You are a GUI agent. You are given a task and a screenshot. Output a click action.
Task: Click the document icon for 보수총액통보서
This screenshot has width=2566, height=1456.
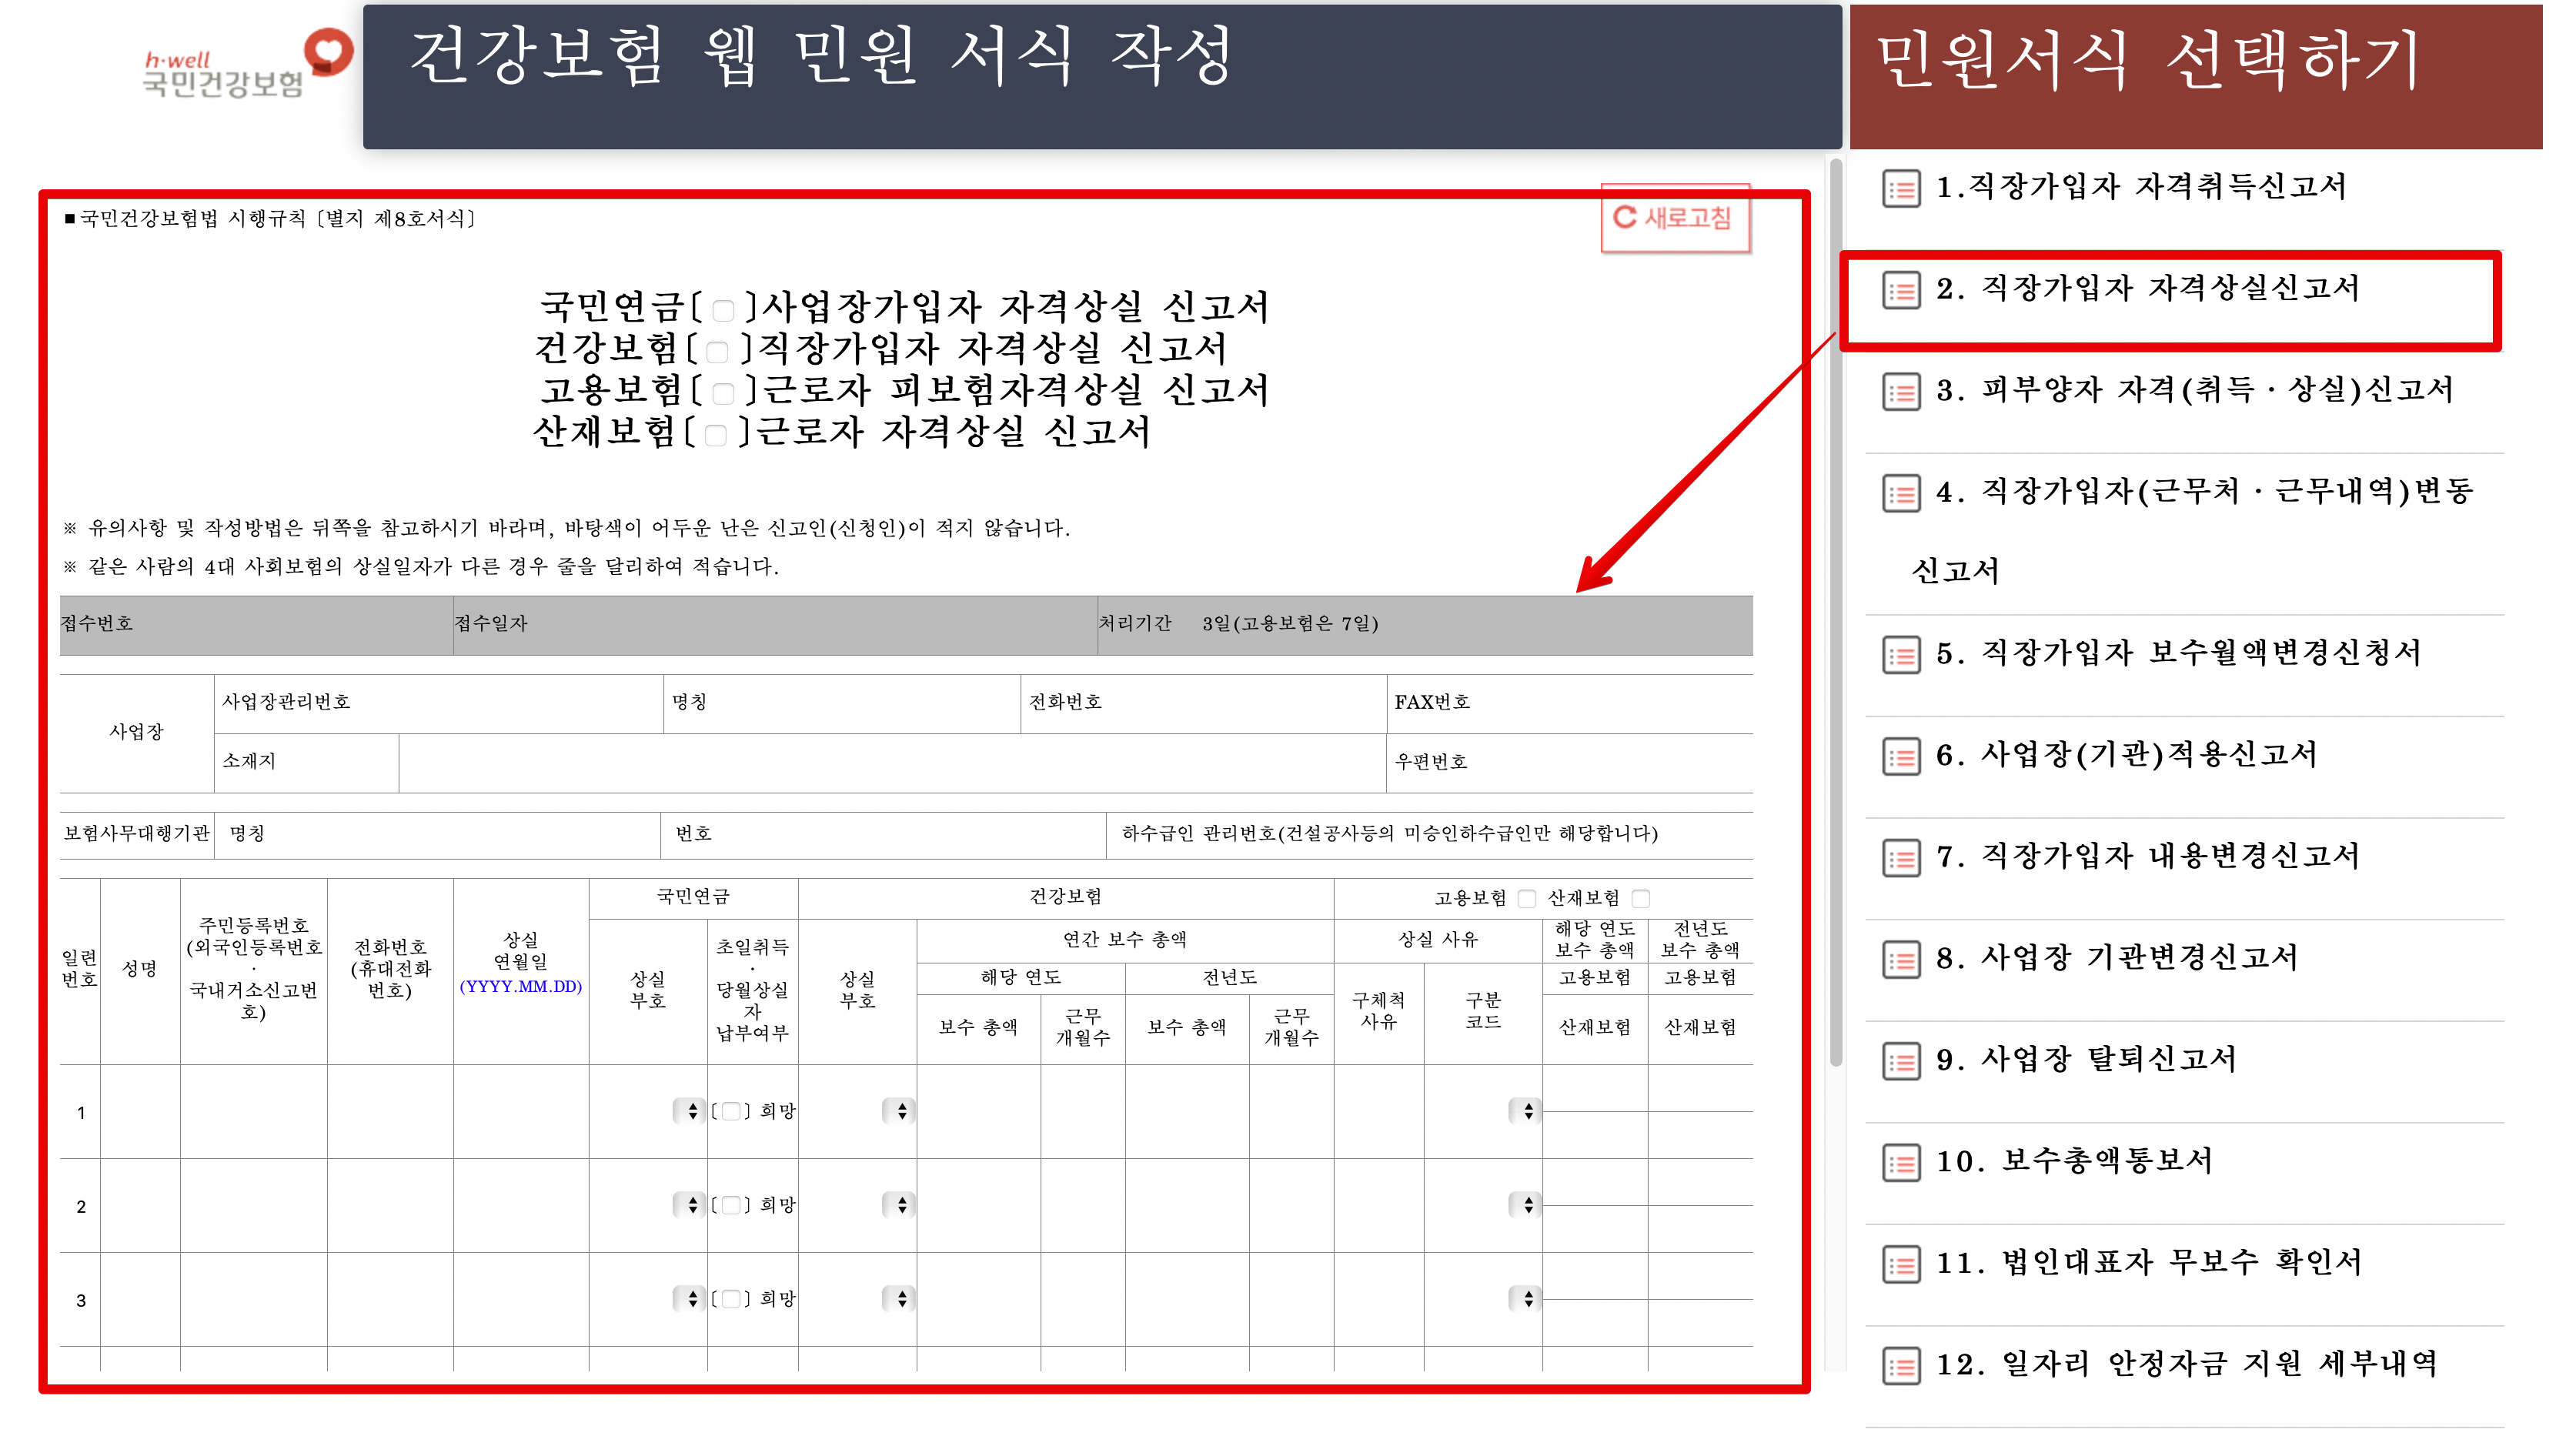coord(1900,1162)
